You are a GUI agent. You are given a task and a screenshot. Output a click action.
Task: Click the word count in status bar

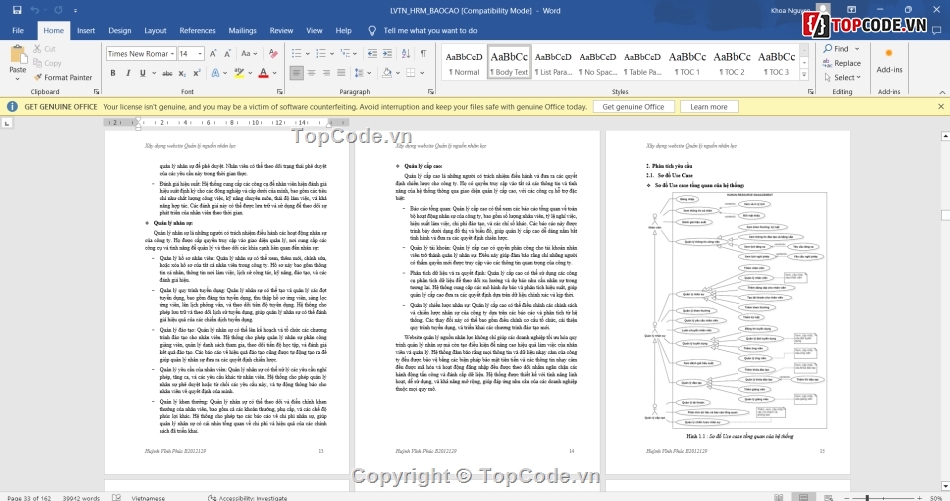click(x=81, y=497)
